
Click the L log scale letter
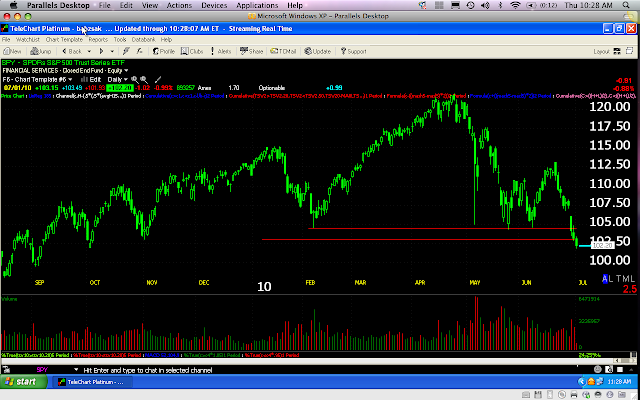pos(610,279)
